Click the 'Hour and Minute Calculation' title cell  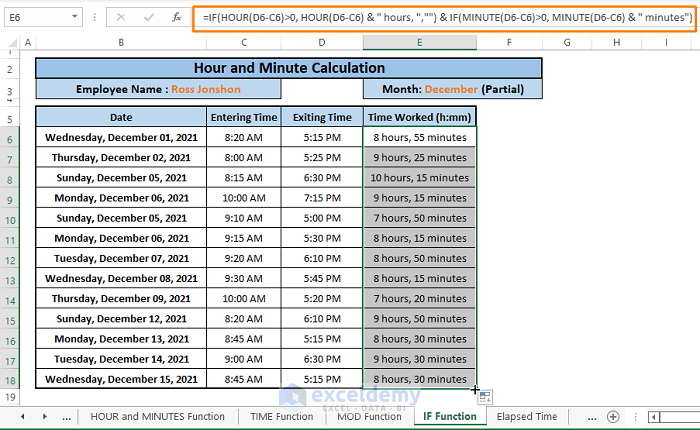289,68
